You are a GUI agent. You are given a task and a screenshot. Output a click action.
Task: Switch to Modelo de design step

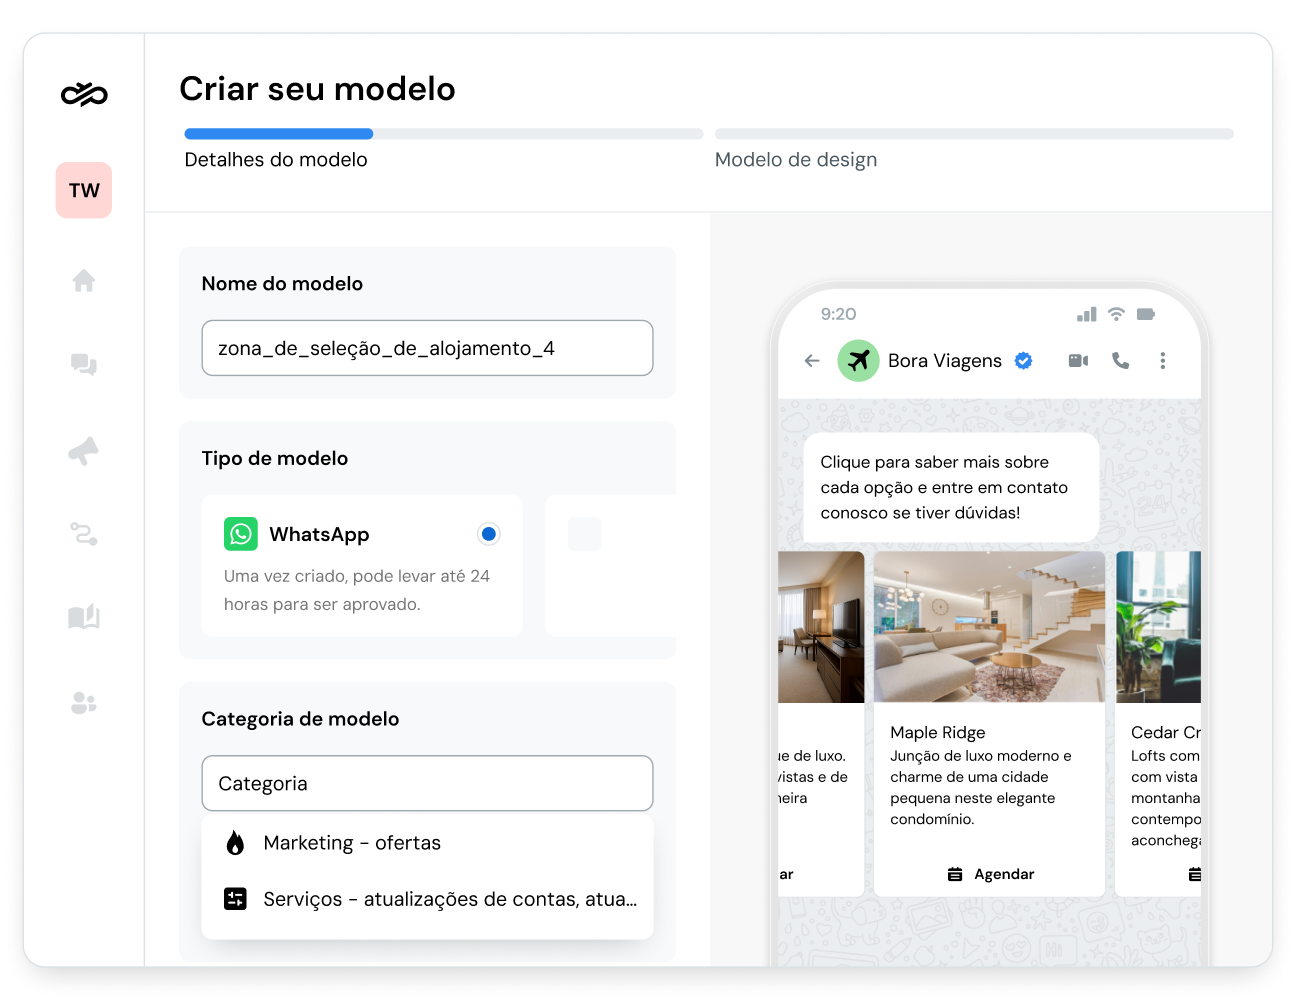pyautogui.click(x=796, y=160)
